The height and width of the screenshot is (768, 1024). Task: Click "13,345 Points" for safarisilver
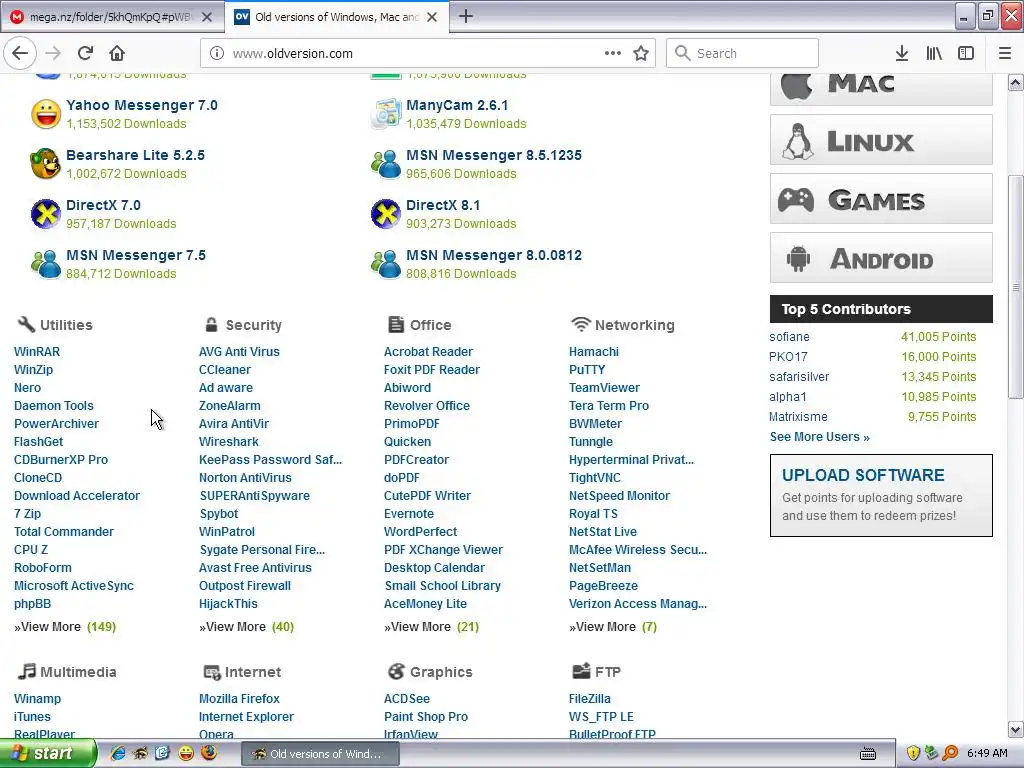(x=938, y=377)
